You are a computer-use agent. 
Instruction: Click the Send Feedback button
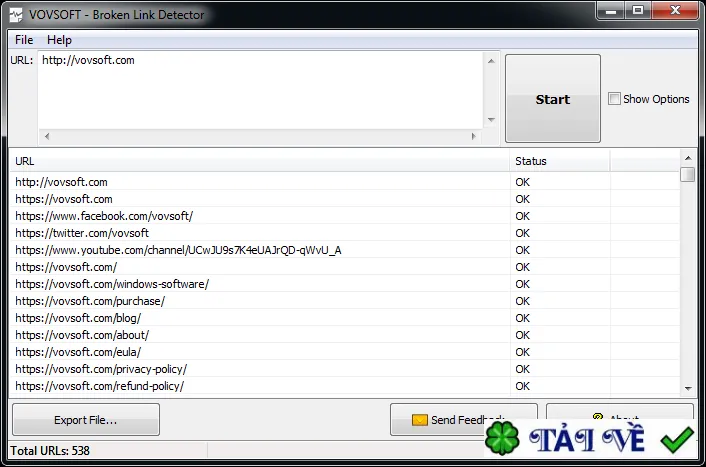[x=464, y=420]
